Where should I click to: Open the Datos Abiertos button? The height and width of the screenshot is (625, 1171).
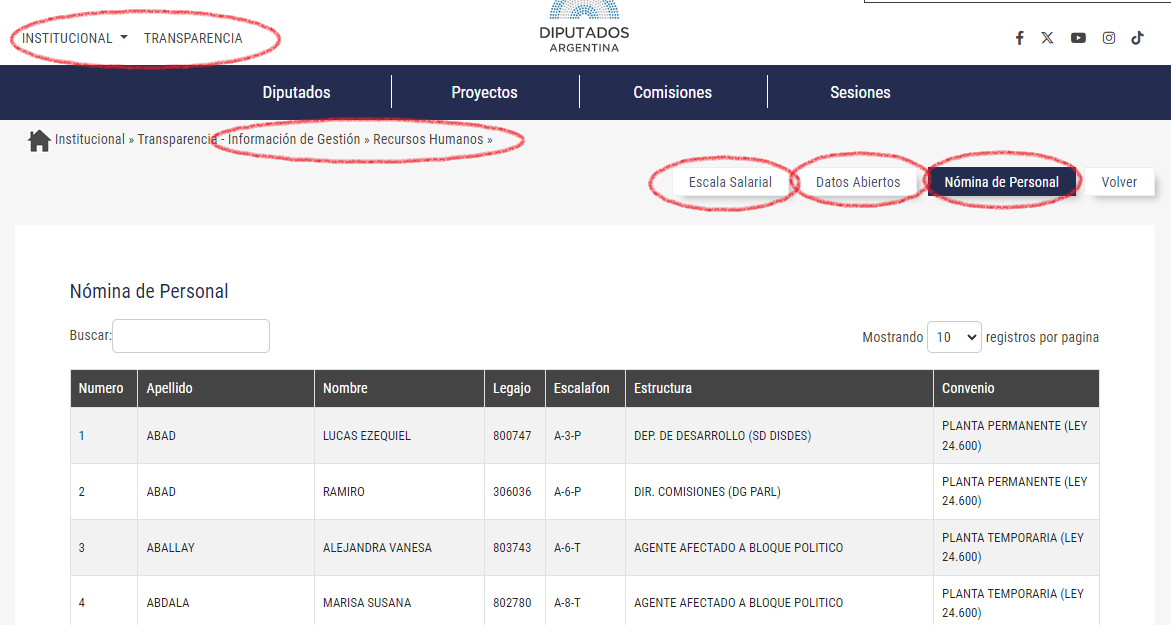click(858, 182)
